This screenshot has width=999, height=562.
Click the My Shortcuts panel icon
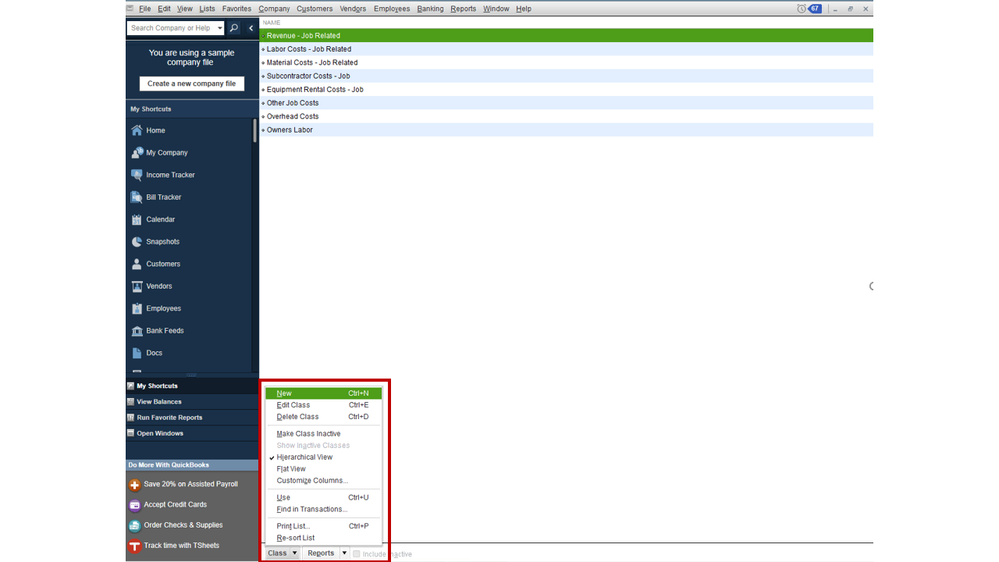(x=131, y=385)
